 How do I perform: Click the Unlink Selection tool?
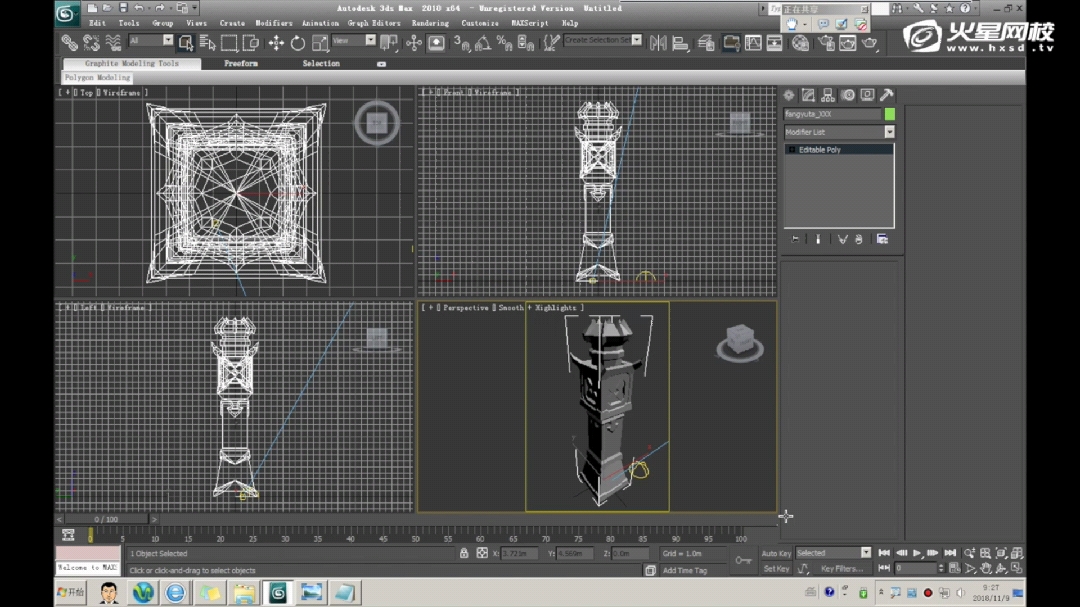pos(91,43)
